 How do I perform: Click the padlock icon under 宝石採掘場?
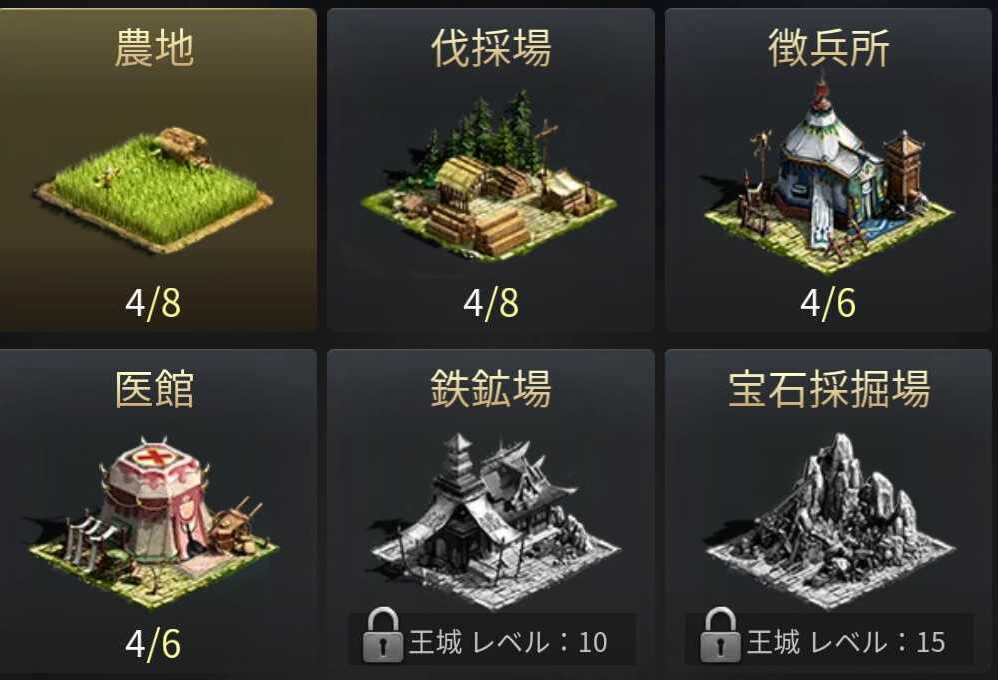click(x=720, y=635)
